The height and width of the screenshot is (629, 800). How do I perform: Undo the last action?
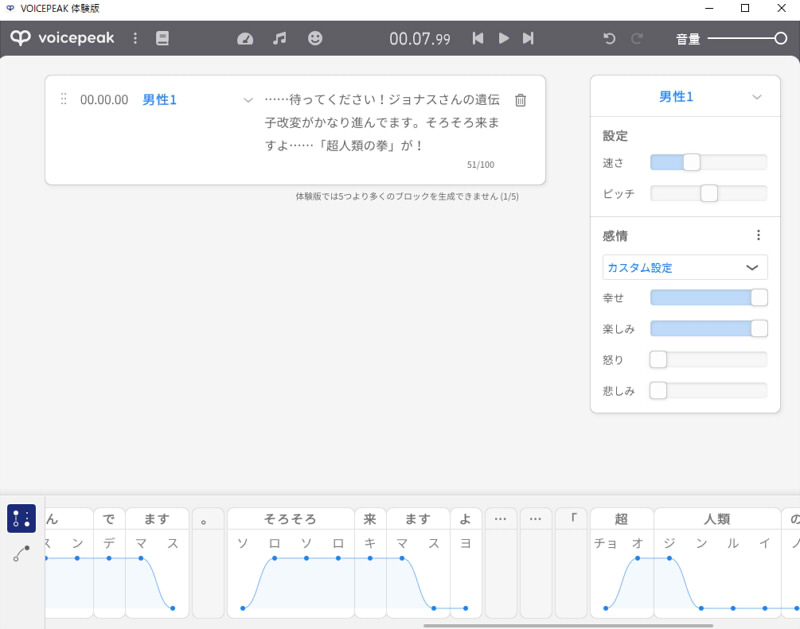click(x=609, y=38)
